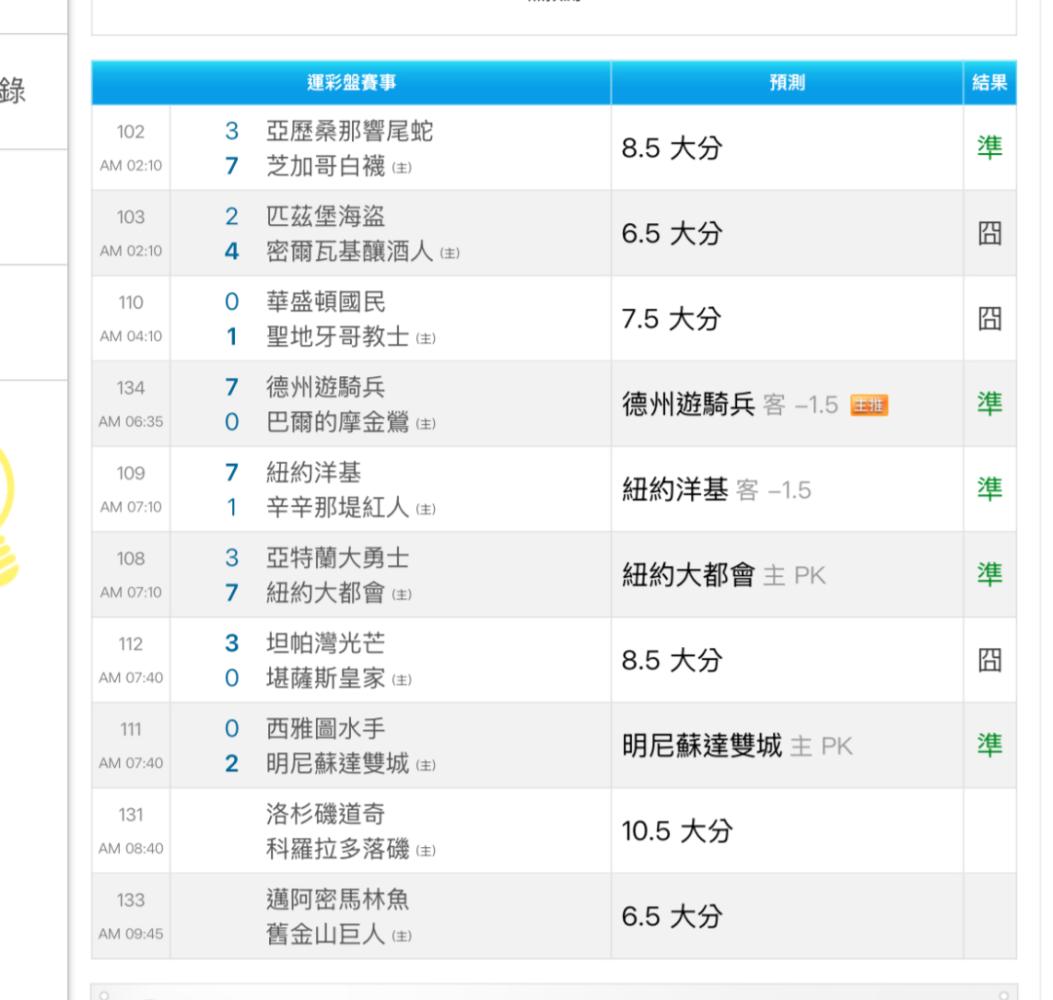Click team 堪薩斯皇家
The width and height of the screenshot is (1053, 1000).
(326, 678)
